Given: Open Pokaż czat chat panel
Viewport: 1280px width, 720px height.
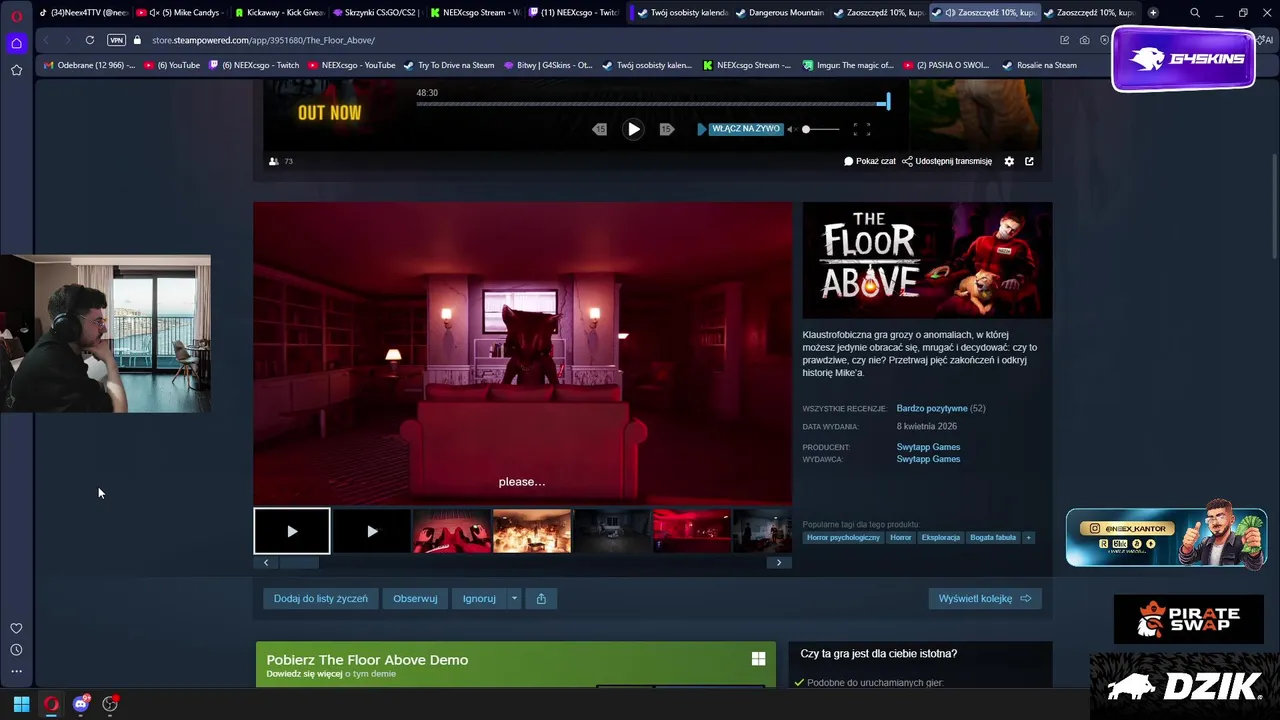Looking at the screenshot, I should pos(870,161).
